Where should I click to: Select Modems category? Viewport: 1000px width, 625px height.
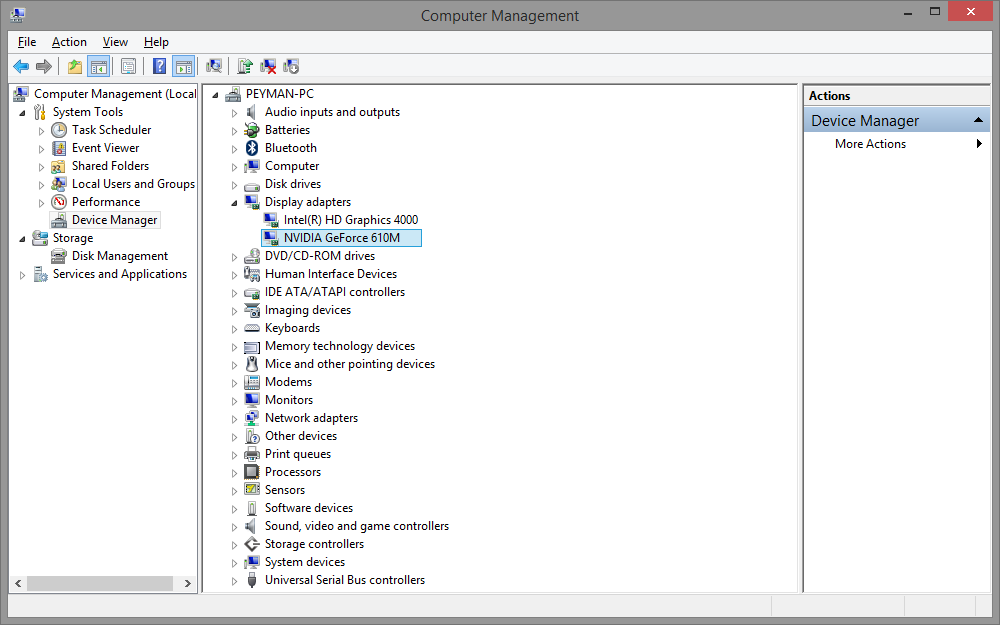point(288,382)
